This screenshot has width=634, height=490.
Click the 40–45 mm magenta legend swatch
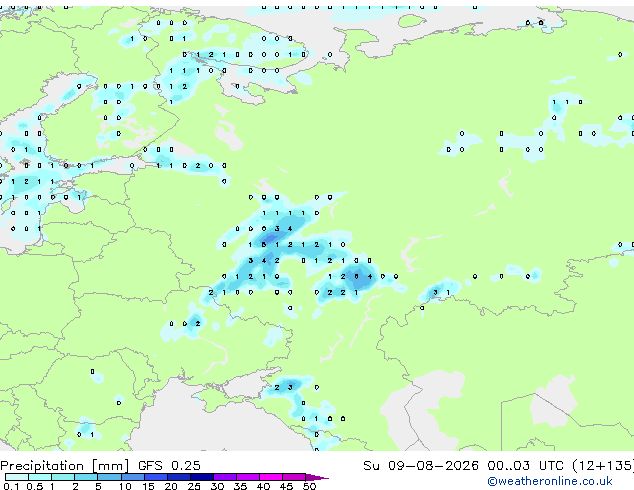[x=271, y=477]
